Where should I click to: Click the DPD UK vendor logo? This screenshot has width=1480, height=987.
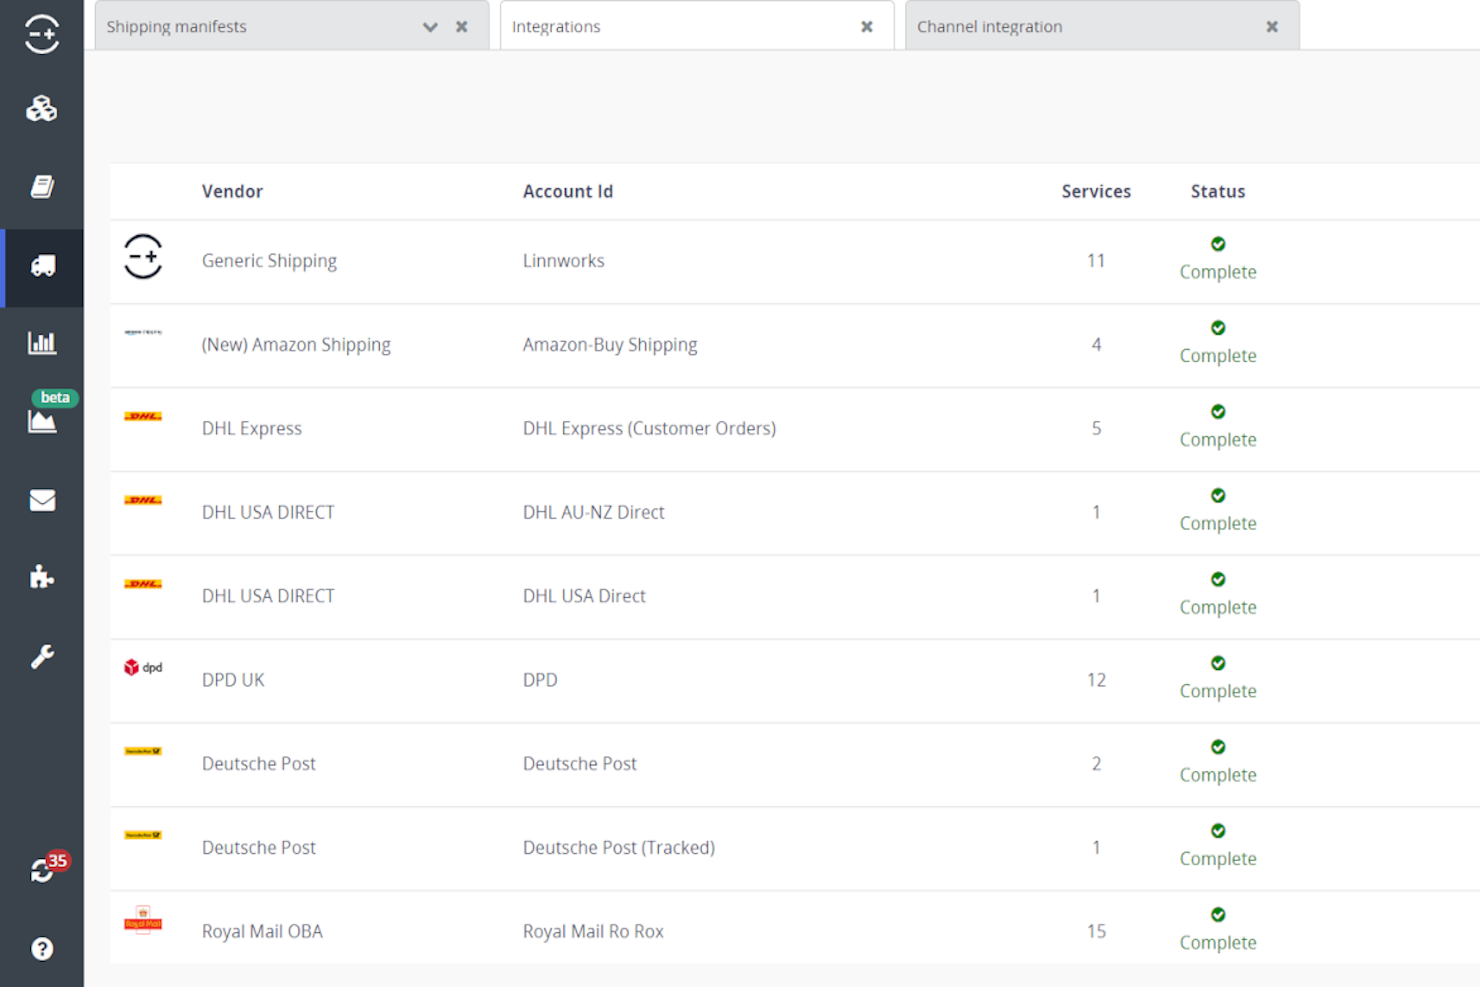click(x=143, y=667)
